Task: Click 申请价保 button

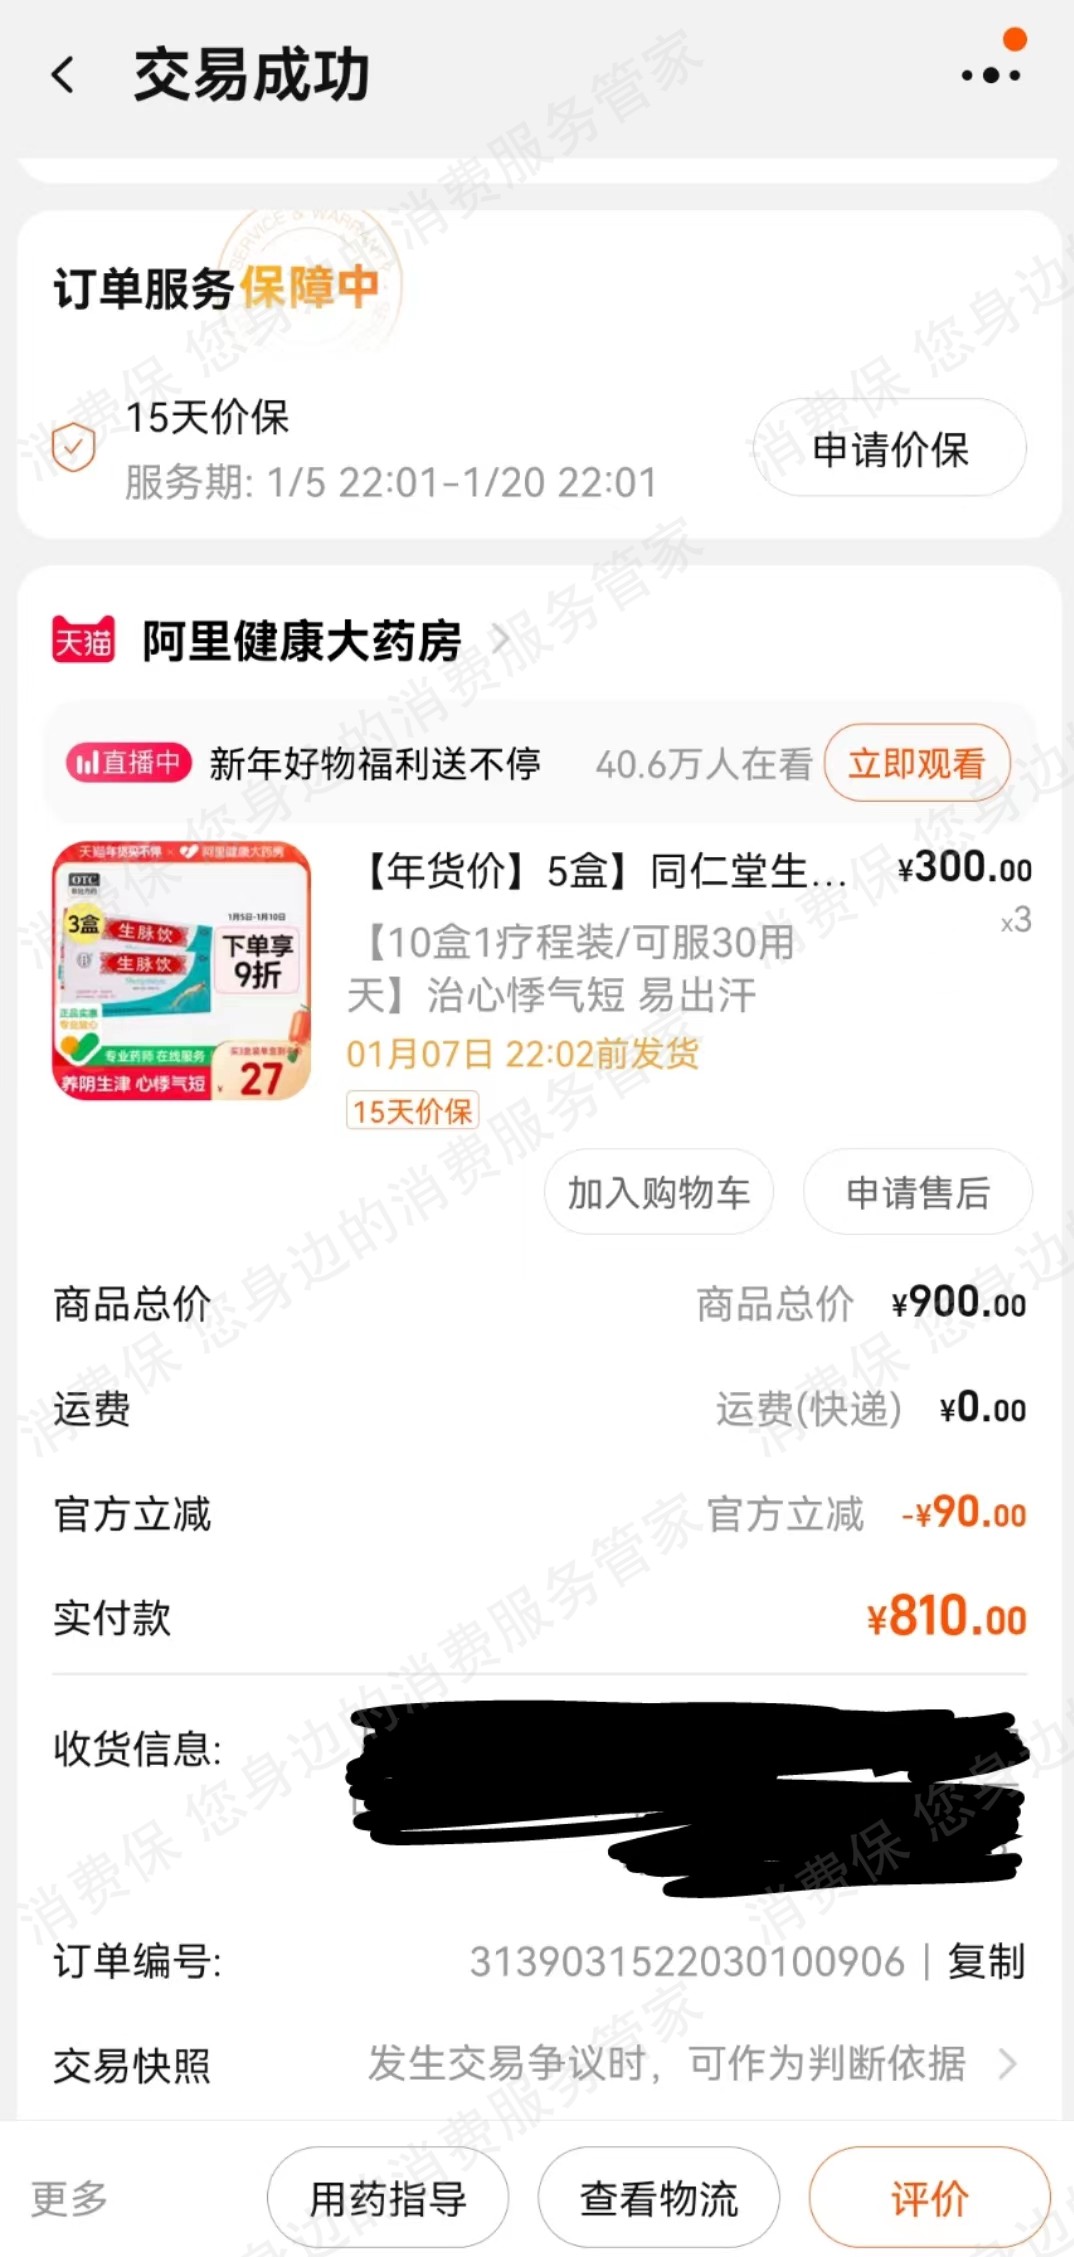Action: point(890,449)
